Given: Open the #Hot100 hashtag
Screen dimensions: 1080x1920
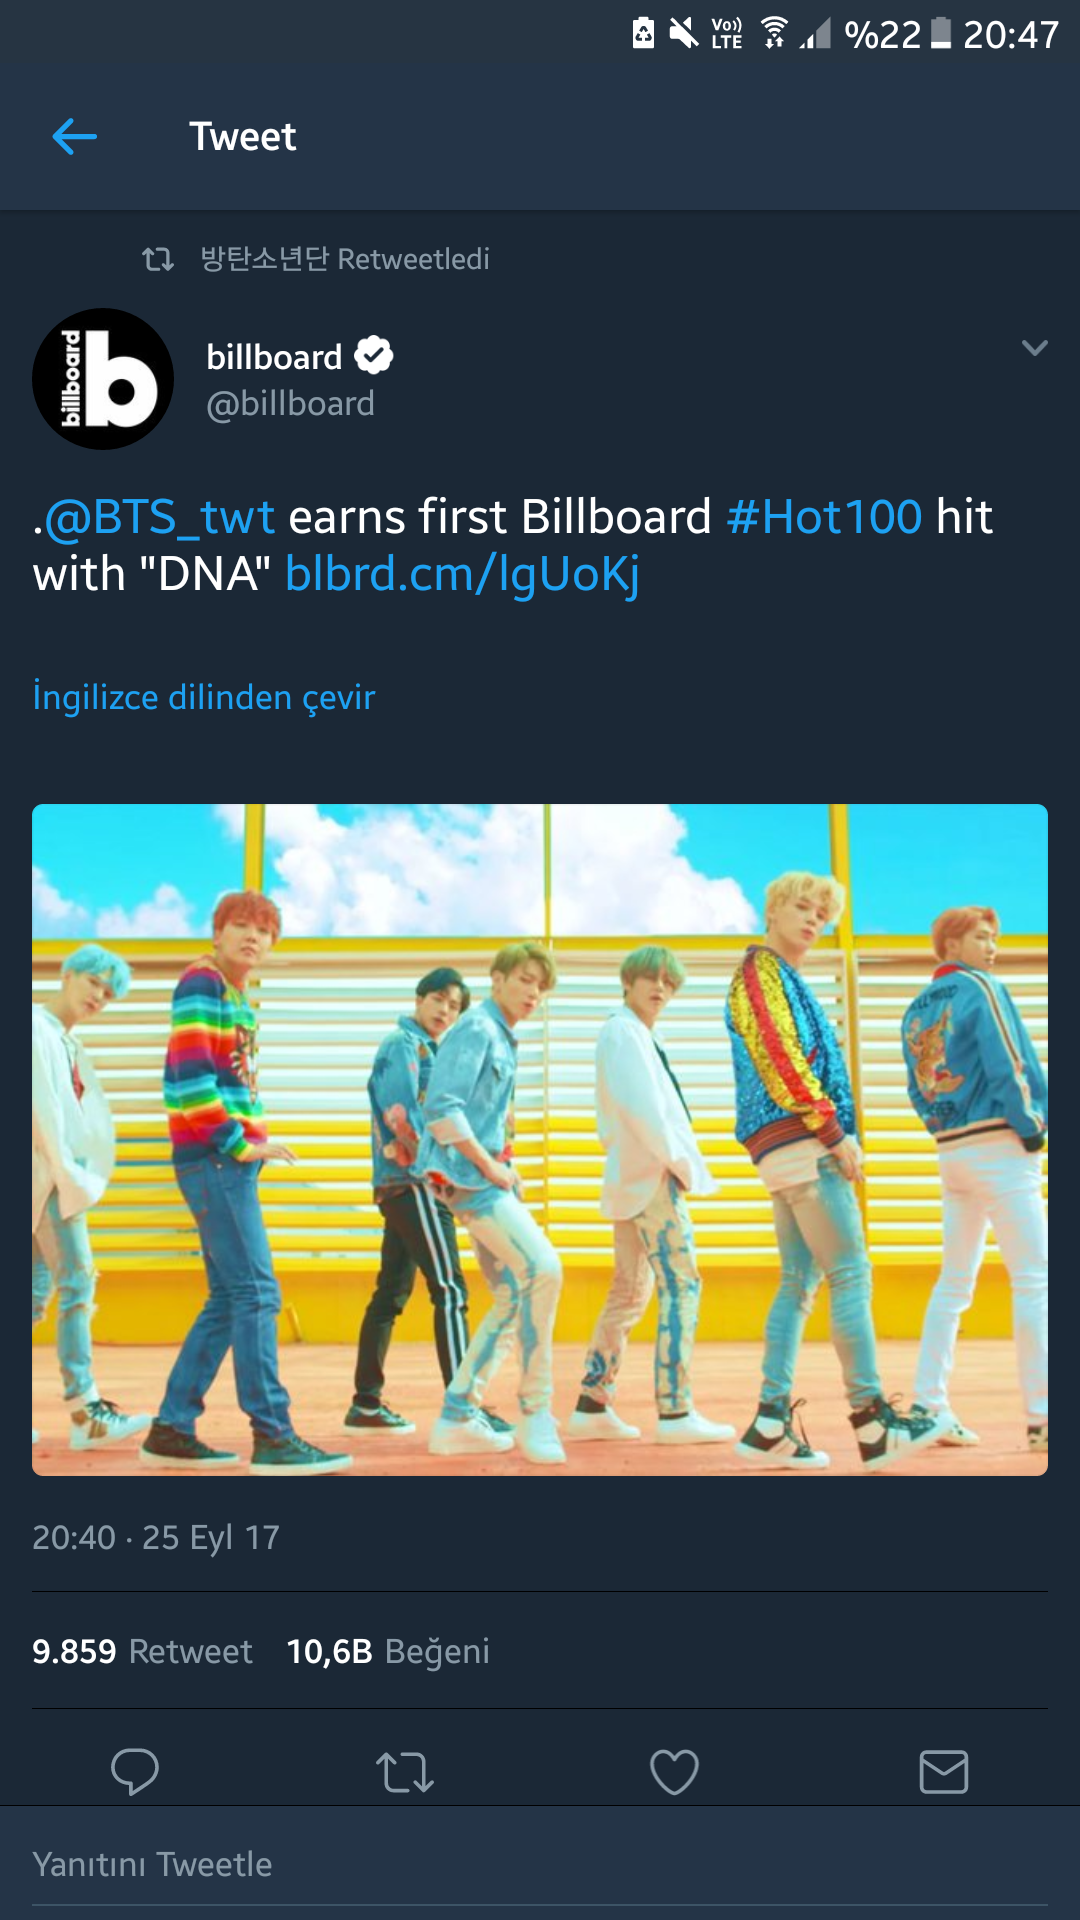Looking at the screenshot, I should click(x=824, y=517).
